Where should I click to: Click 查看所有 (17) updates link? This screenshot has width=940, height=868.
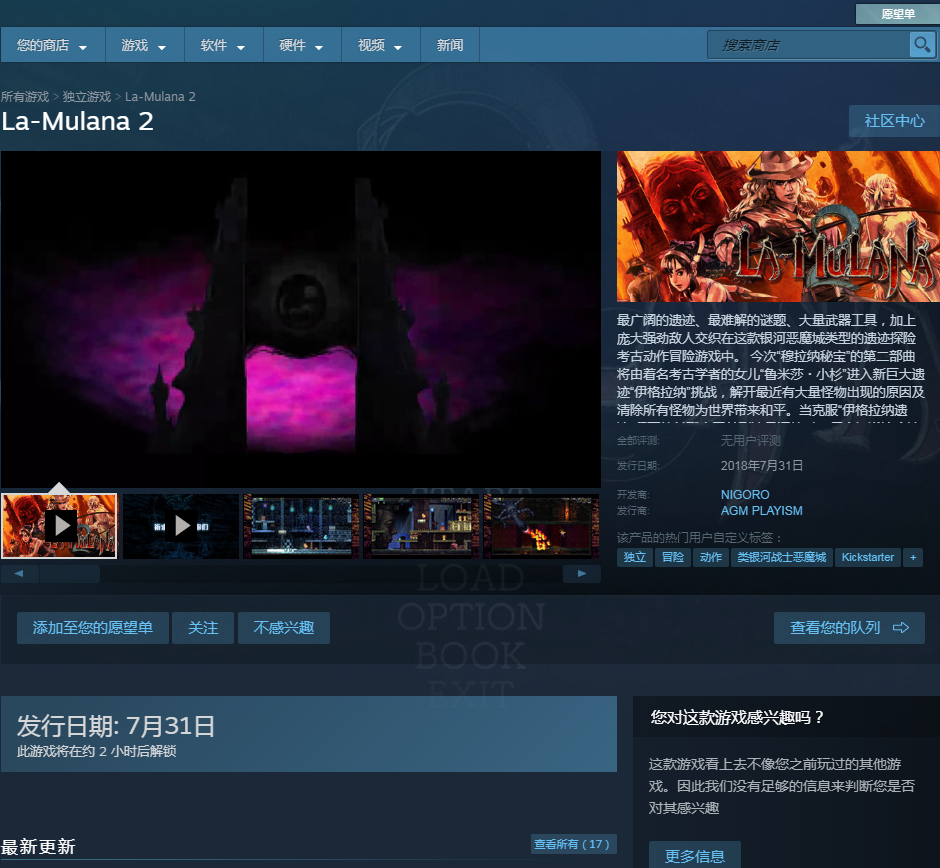tap(573, 844)
